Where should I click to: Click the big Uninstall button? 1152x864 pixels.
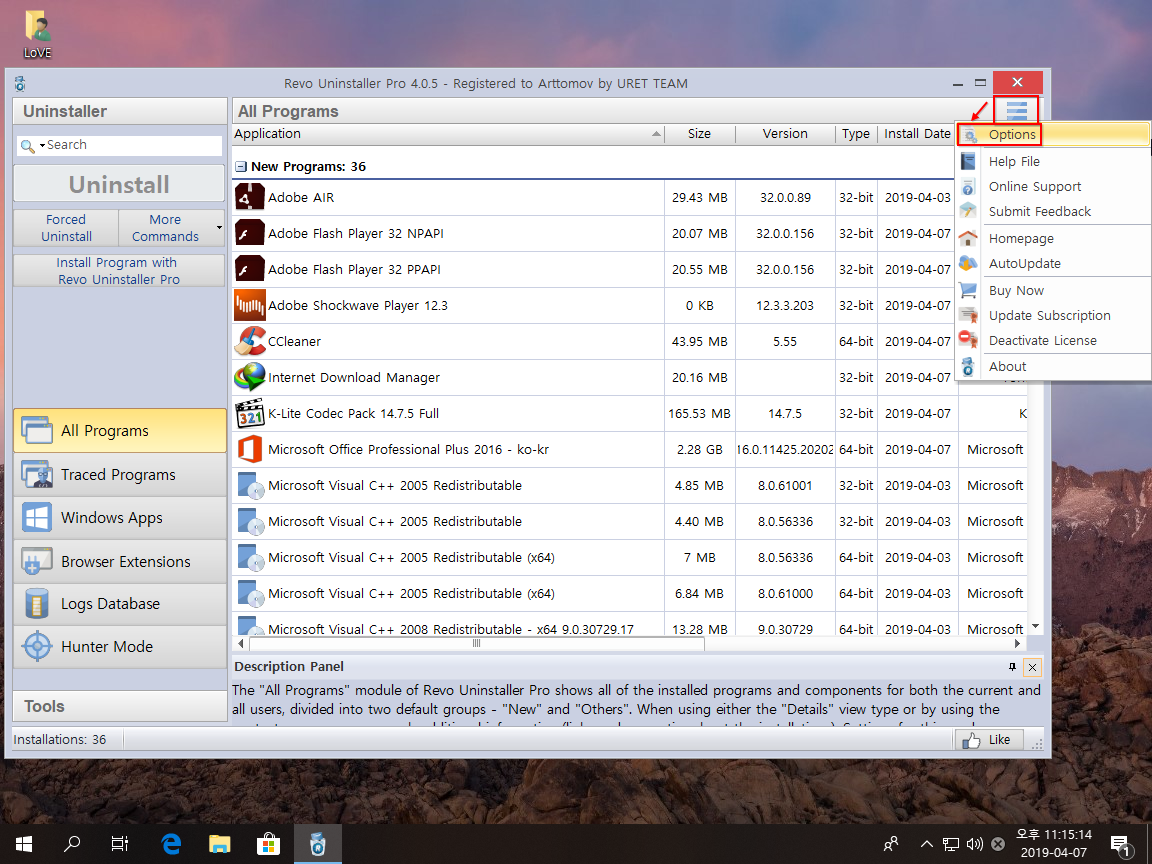[119, 184]
